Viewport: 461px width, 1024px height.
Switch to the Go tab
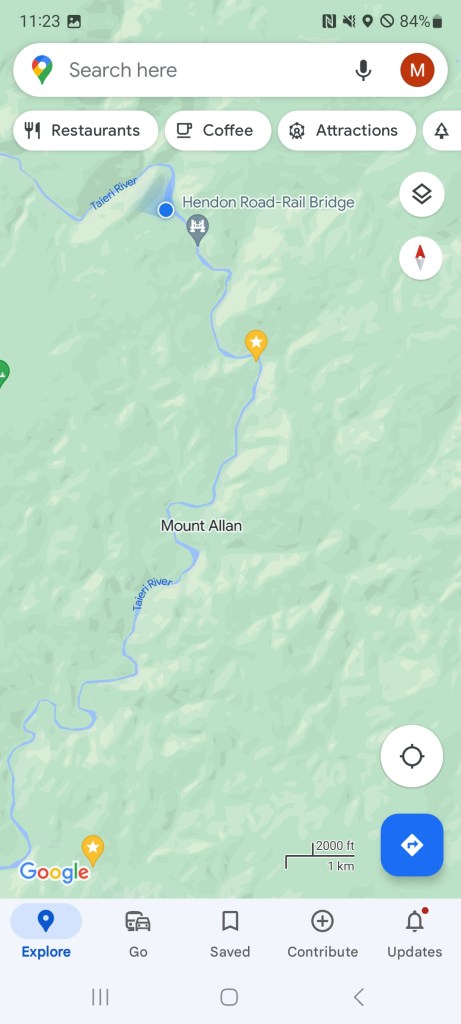point(138,934)
